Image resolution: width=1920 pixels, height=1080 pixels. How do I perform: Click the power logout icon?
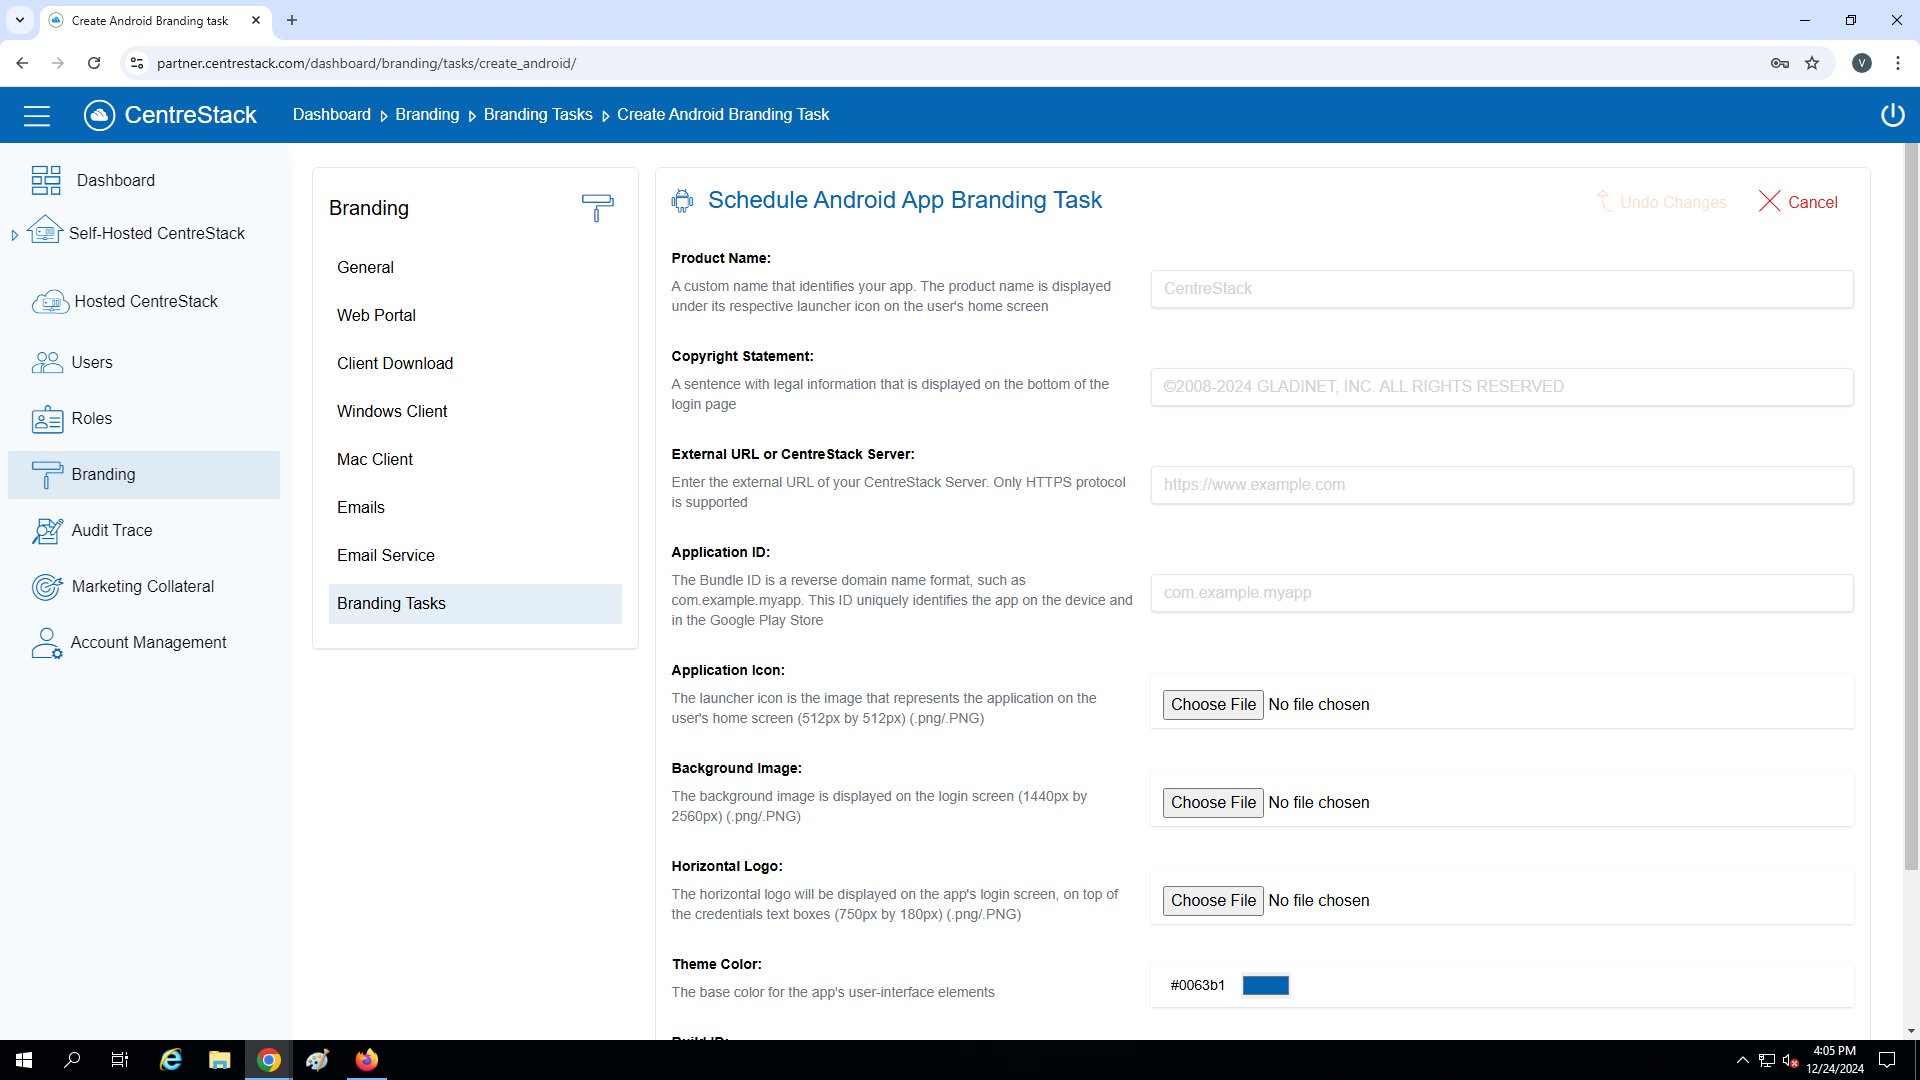pos(1892,115)
